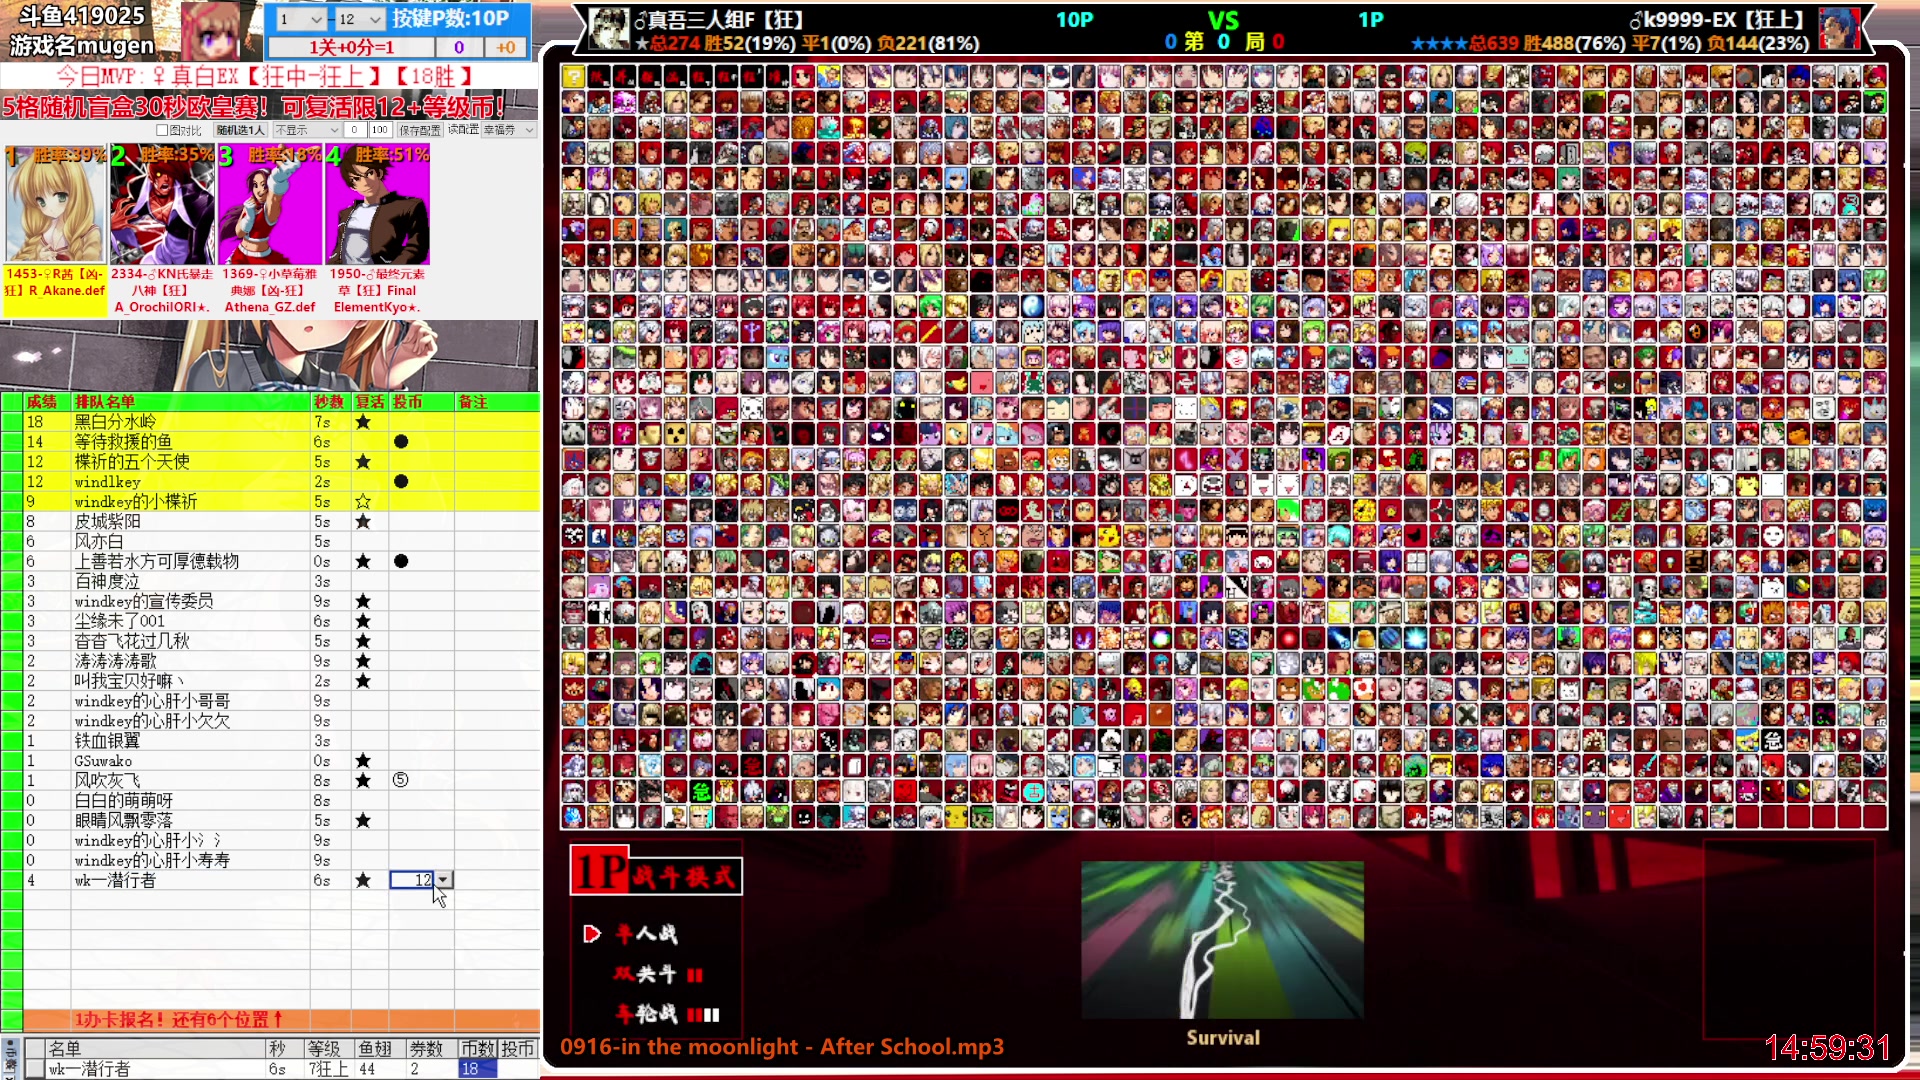Screen dimensions: 1920x1080
Task: Select the 白白的萌萌呀 queue row name
Action: point(124,801)
